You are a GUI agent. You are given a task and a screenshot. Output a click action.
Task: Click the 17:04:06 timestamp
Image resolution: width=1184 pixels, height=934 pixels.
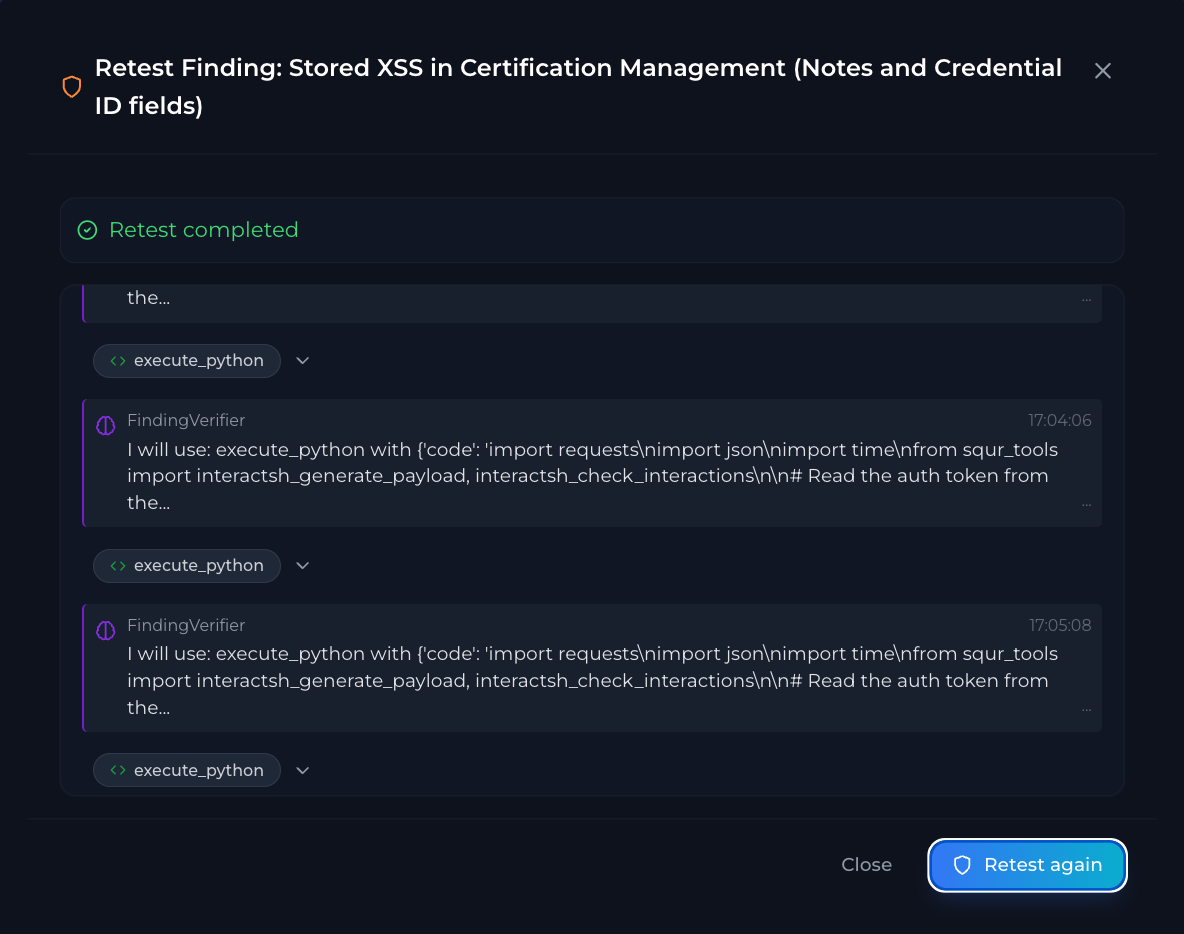(1059, 421)
